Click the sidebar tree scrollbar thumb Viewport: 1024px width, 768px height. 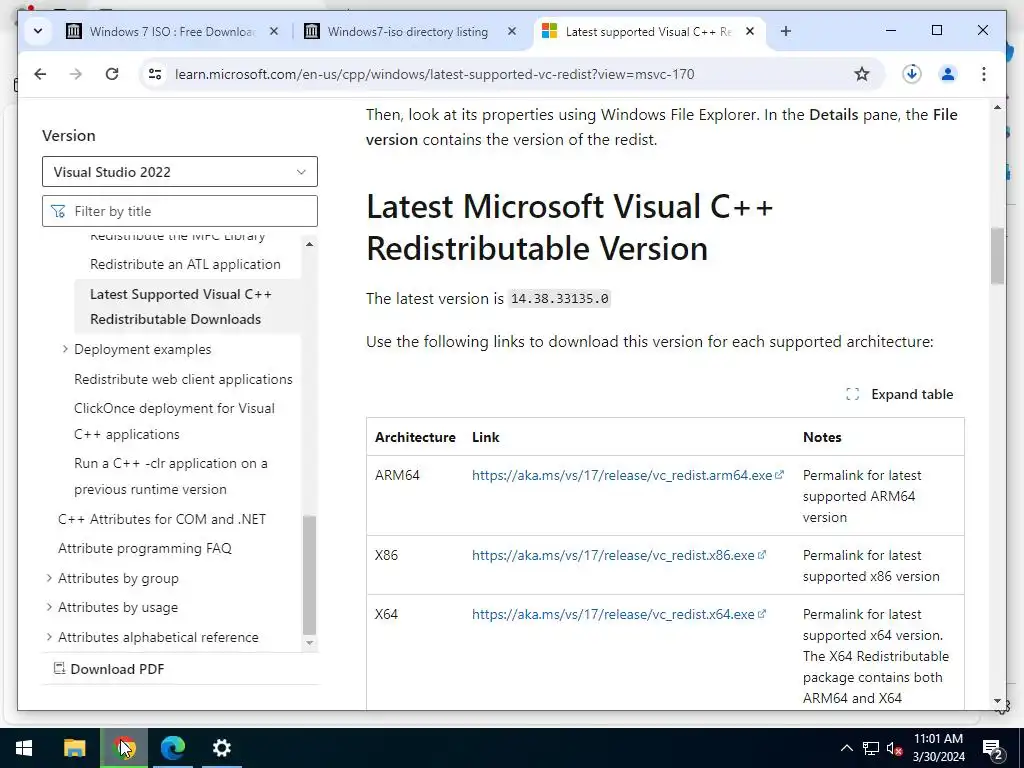pyautogui.click(x=310, y=575)
